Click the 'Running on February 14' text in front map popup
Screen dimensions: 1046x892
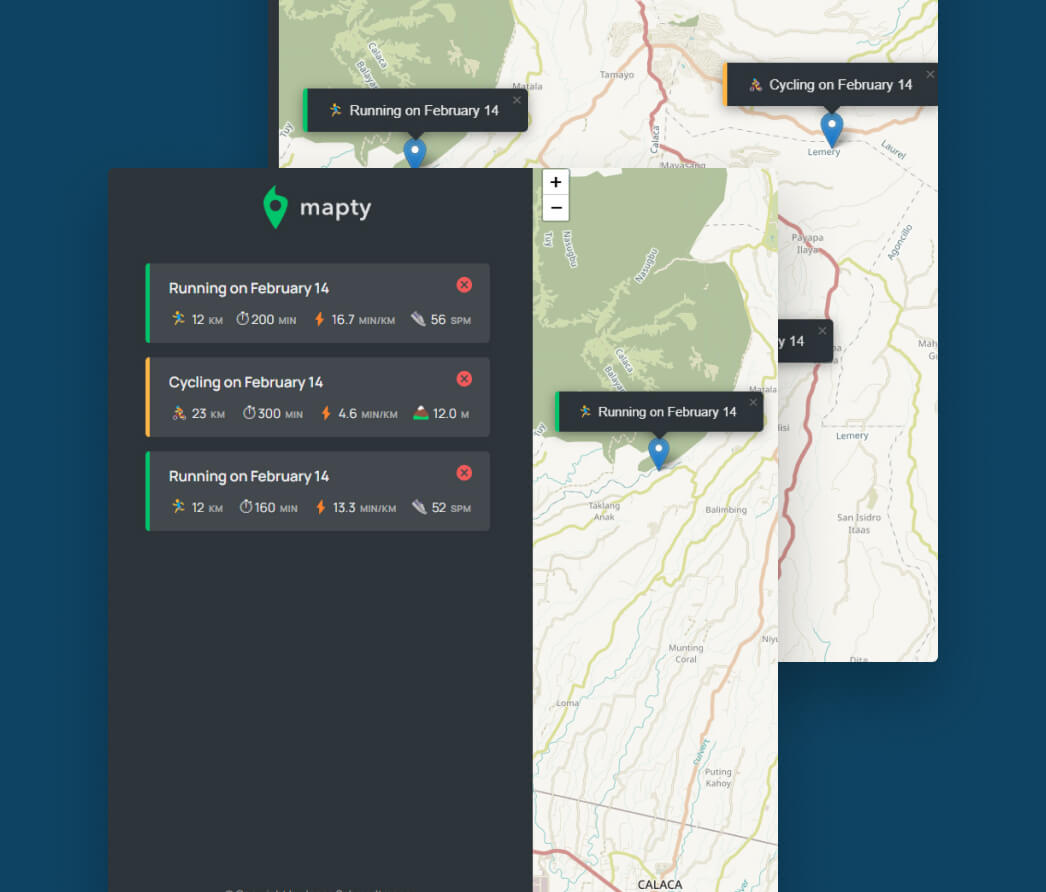(x=667, y=412)
